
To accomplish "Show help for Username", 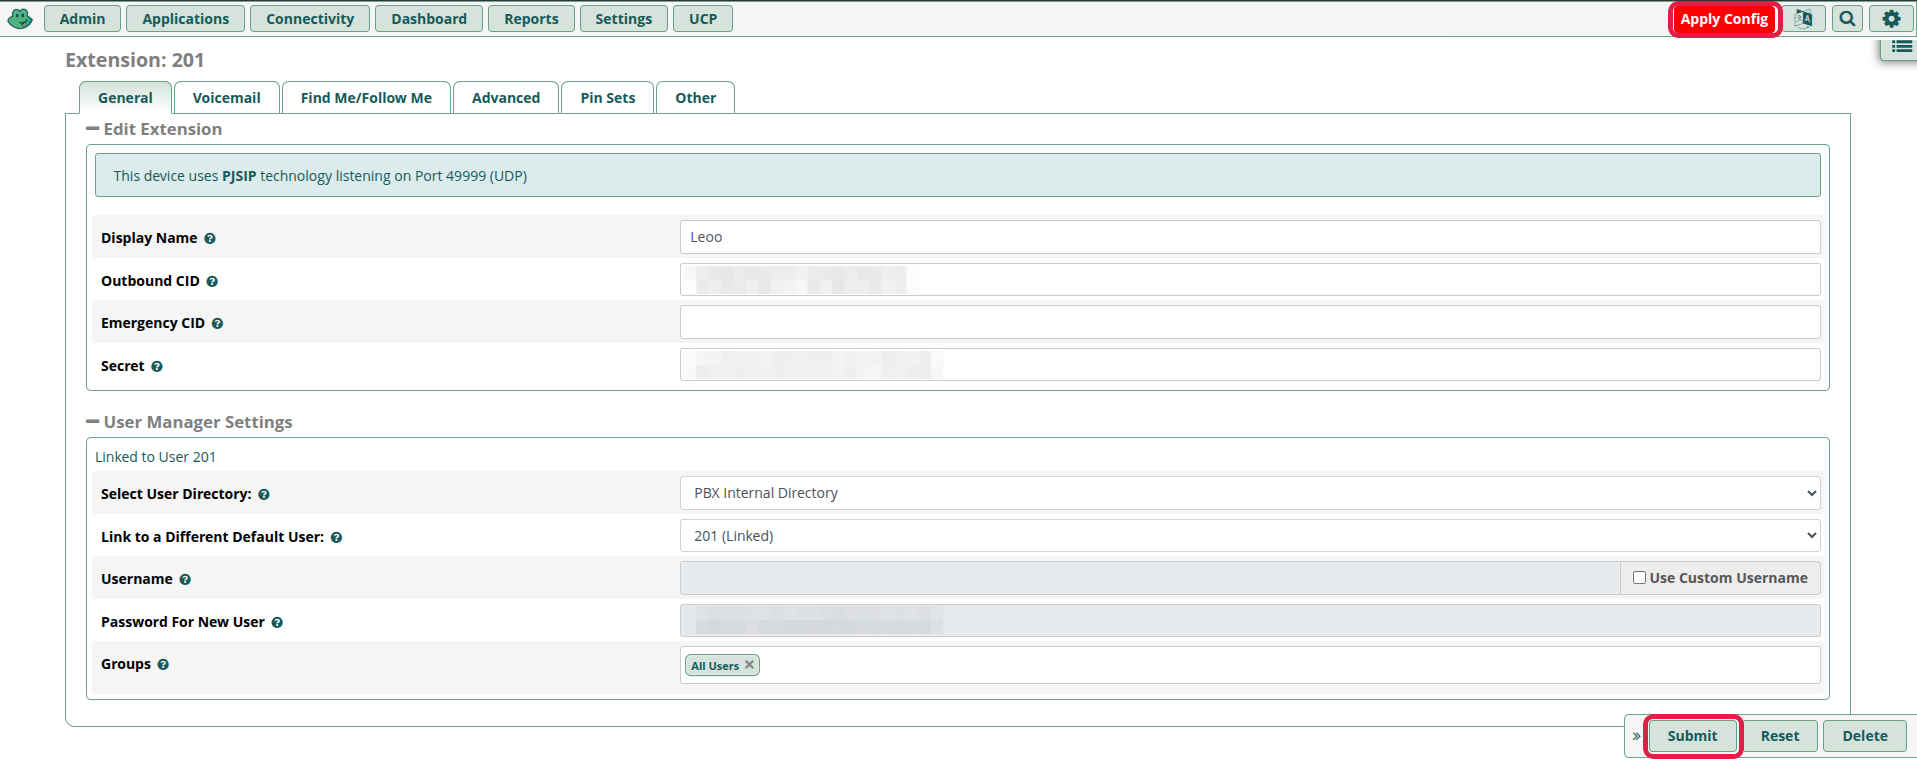I will coord(185,580).
